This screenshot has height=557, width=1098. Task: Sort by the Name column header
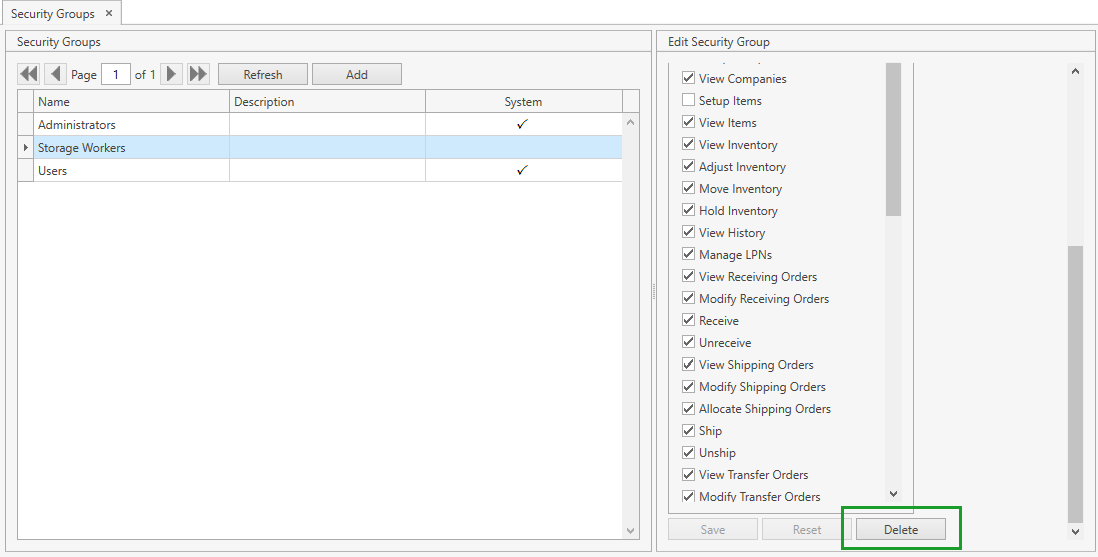click(x=130, y=101)
